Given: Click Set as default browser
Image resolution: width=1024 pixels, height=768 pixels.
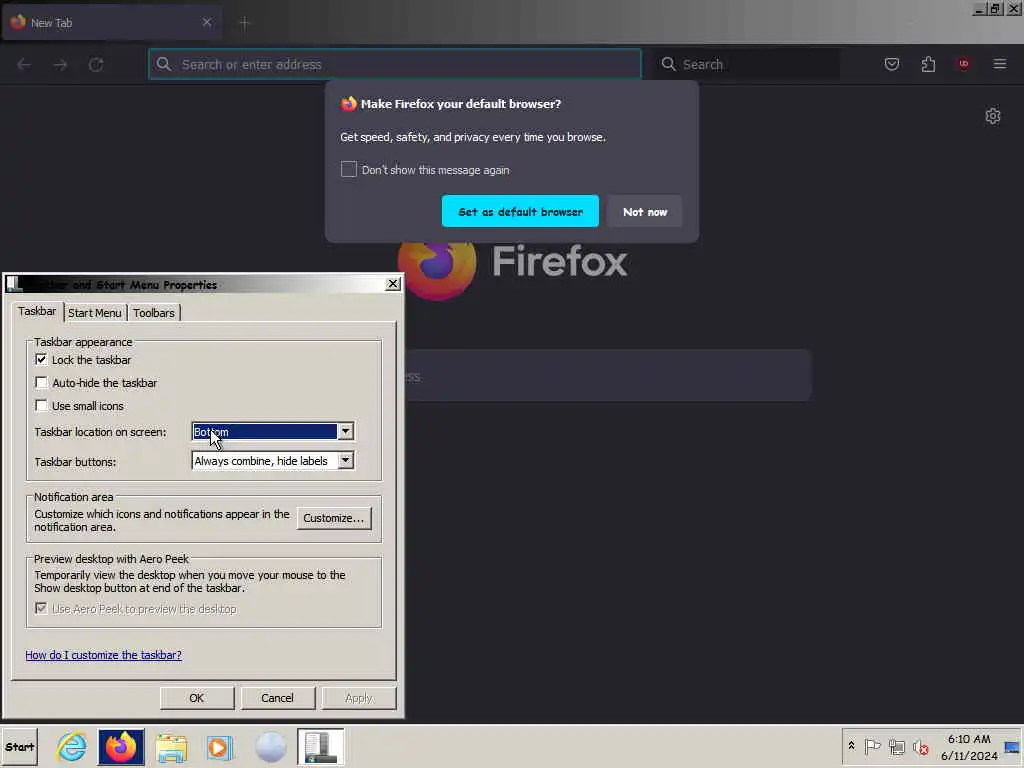Looking at the screenshot, I should [520, 212].
